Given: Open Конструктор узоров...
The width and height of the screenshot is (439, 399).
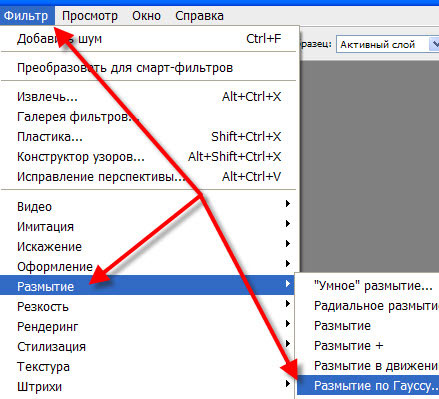Looking at the screenshot, I should [148, 157].
